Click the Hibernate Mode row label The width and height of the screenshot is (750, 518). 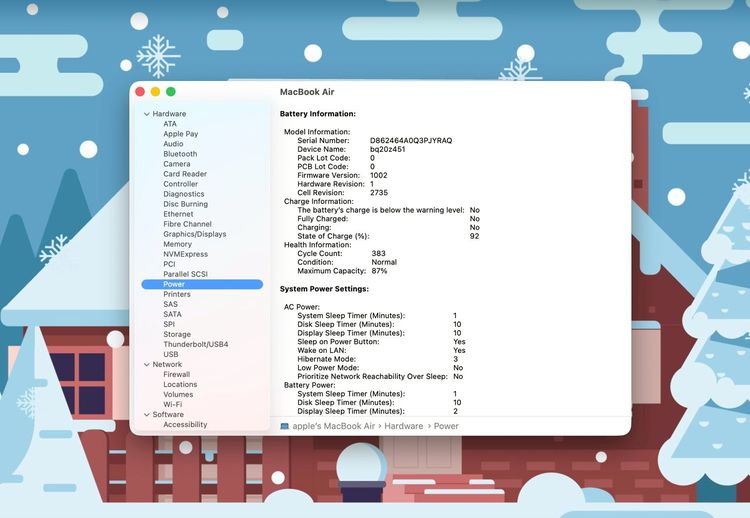coord(327,359)
